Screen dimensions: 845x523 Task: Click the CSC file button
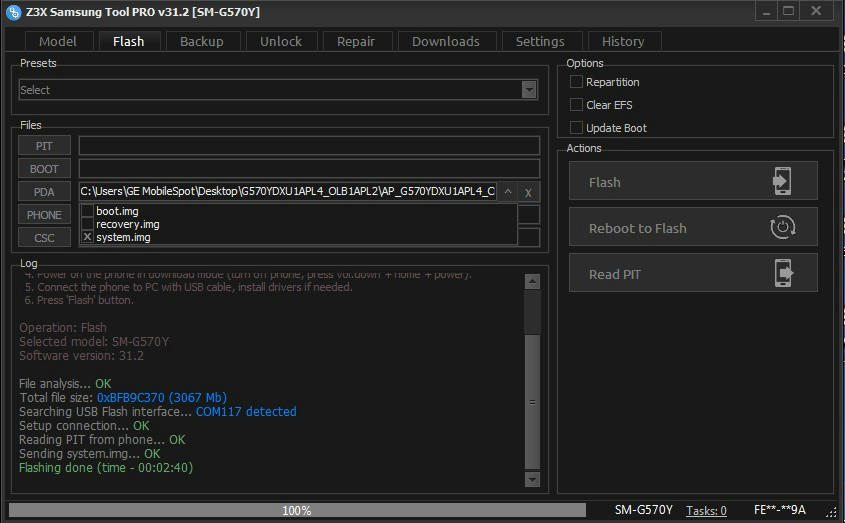click(44, 238)
